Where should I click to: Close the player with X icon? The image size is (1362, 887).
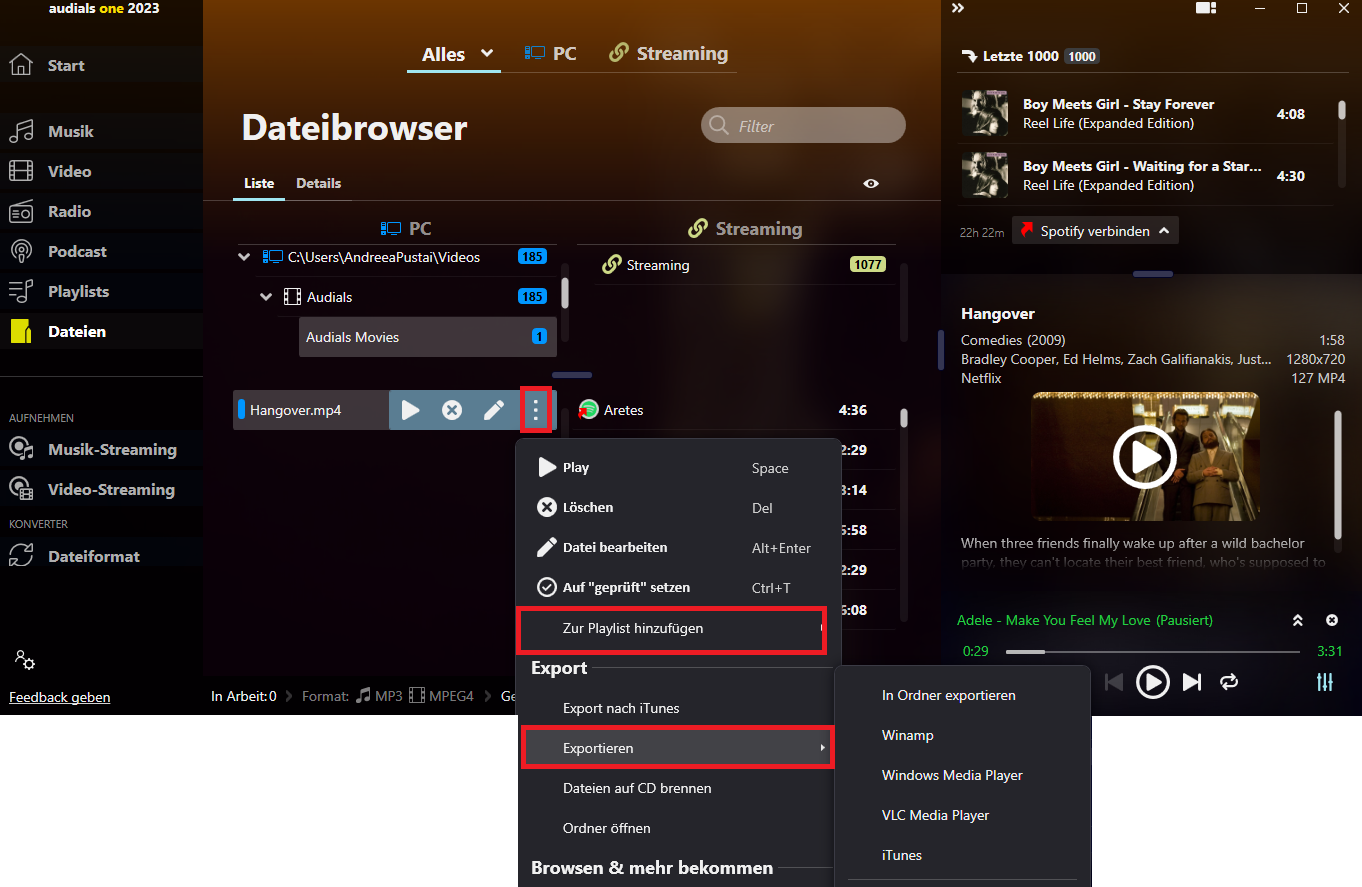pyautogui.click(x=1332, y=621)
